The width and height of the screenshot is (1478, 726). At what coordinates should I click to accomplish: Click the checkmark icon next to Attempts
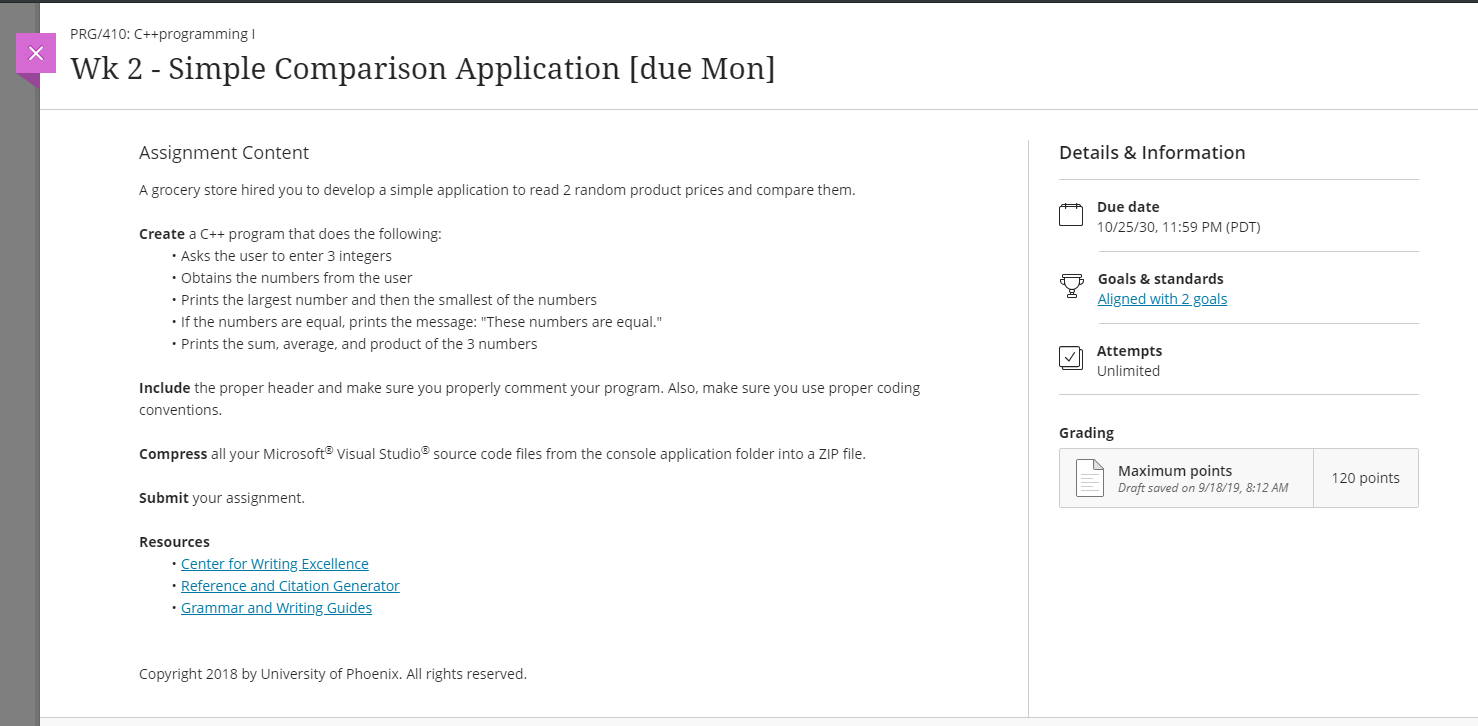pyautogui.click(x=1071, y=359)
